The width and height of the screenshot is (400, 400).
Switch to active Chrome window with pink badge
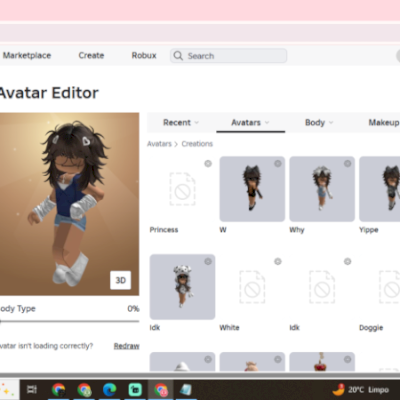161,389
